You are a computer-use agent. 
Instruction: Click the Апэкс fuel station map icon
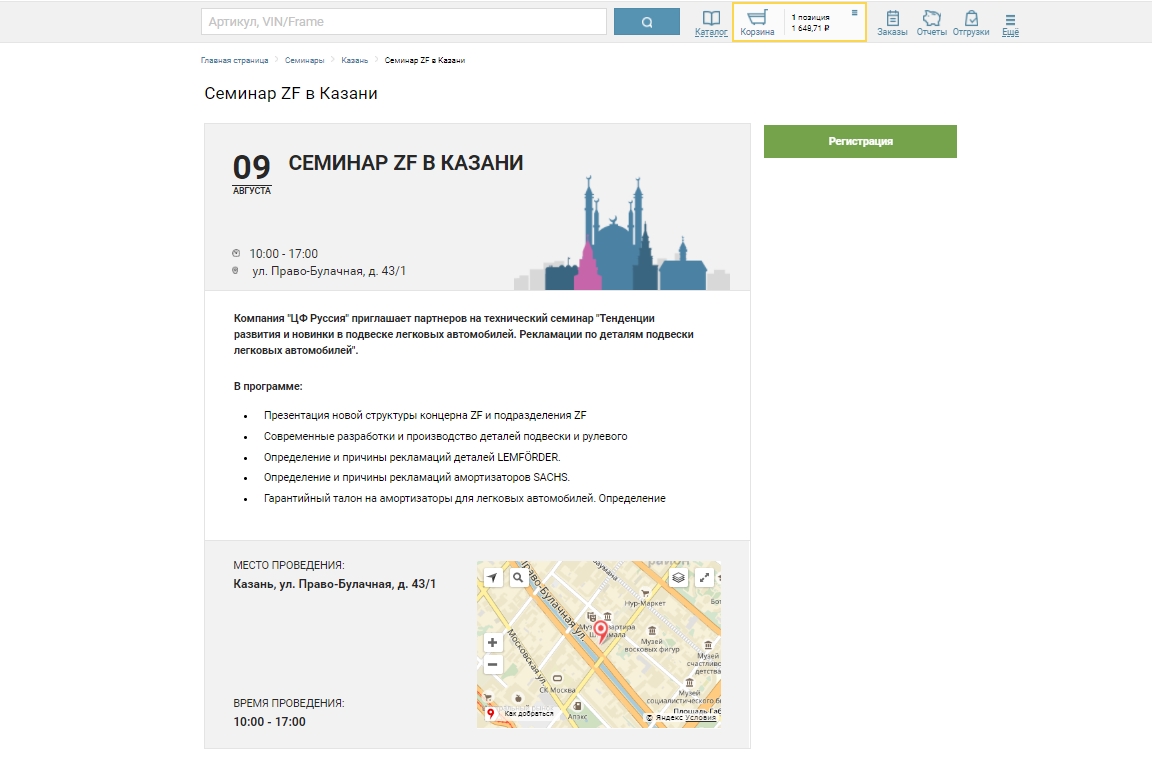coord(577,706)
